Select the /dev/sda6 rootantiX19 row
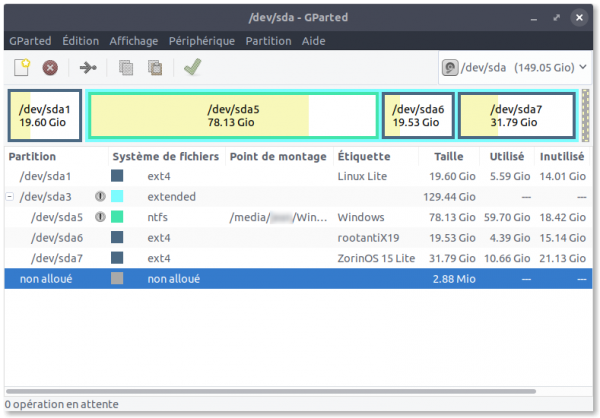The width and height of the screenshot is (600, 418). 300,238
